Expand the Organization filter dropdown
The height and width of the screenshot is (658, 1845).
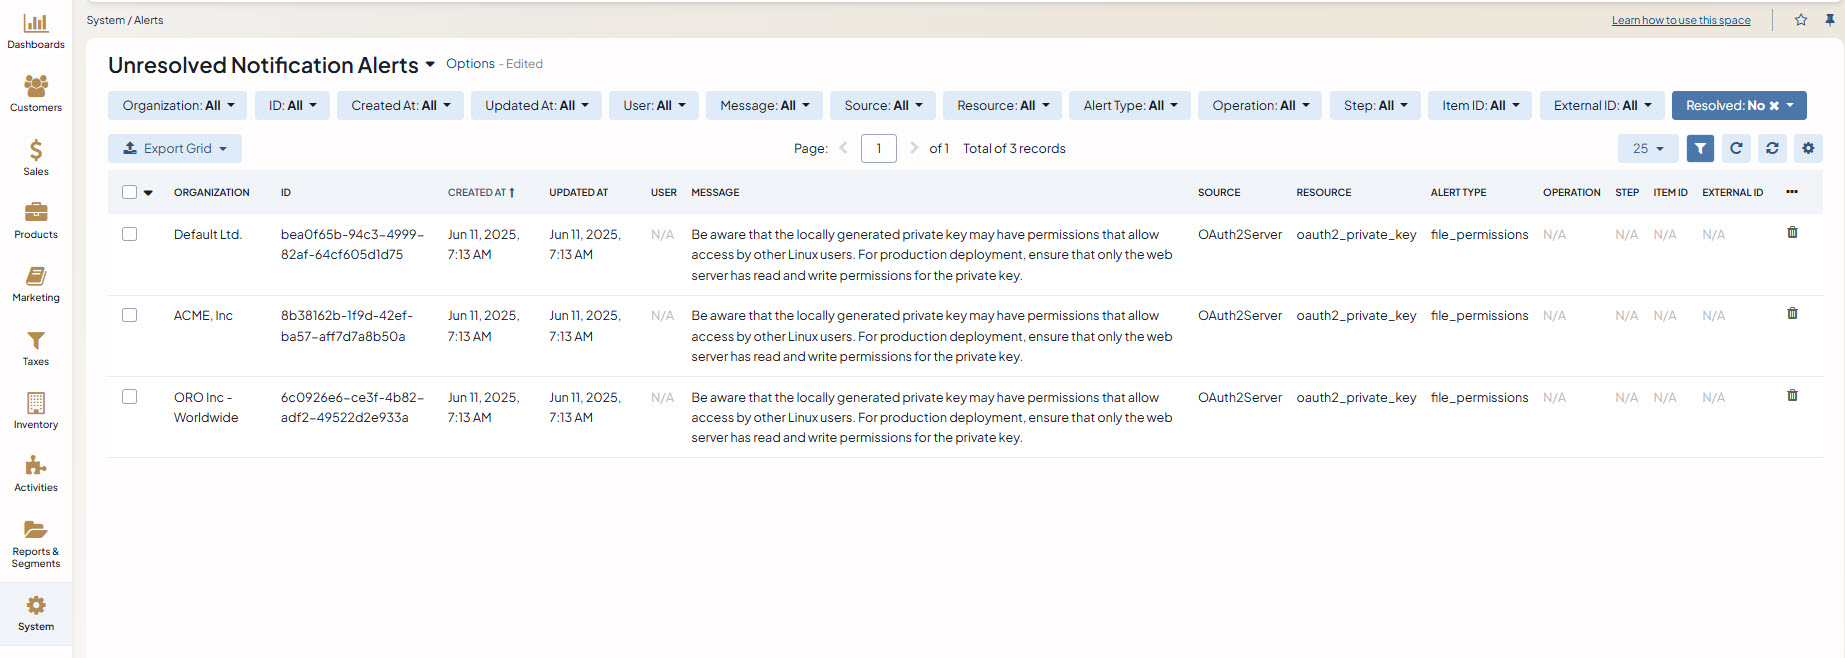point(177,106)
